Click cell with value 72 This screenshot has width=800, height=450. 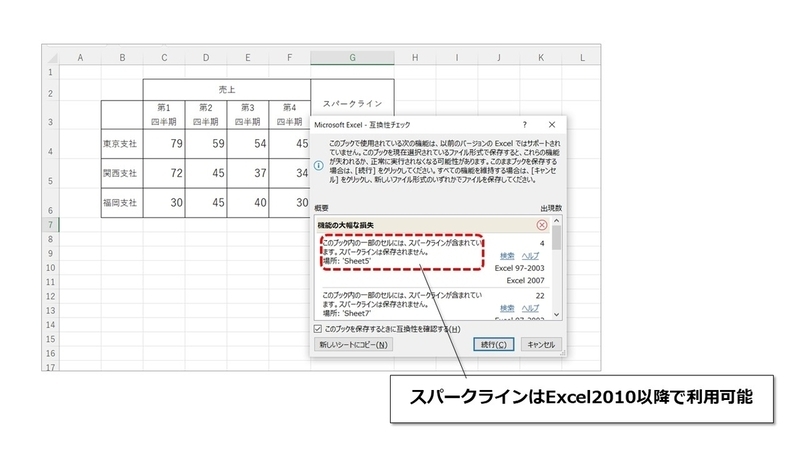164,173
